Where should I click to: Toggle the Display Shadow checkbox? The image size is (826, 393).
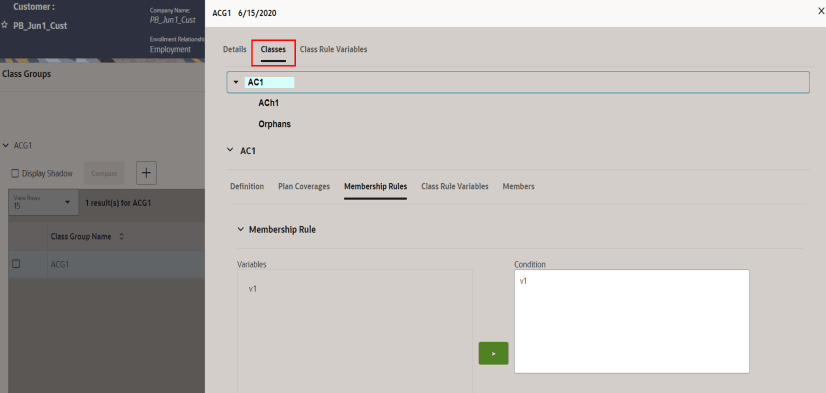click(15, 173)
